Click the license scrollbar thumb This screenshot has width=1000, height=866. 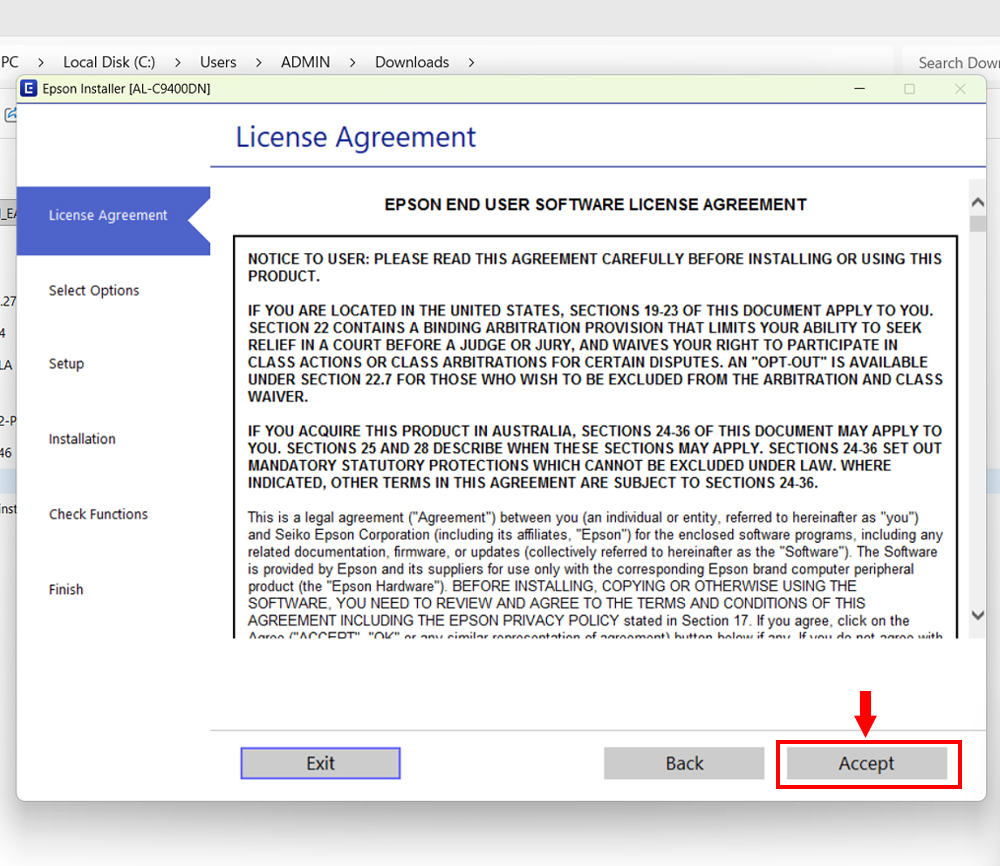pyautogui.click(x=977, y=224)
